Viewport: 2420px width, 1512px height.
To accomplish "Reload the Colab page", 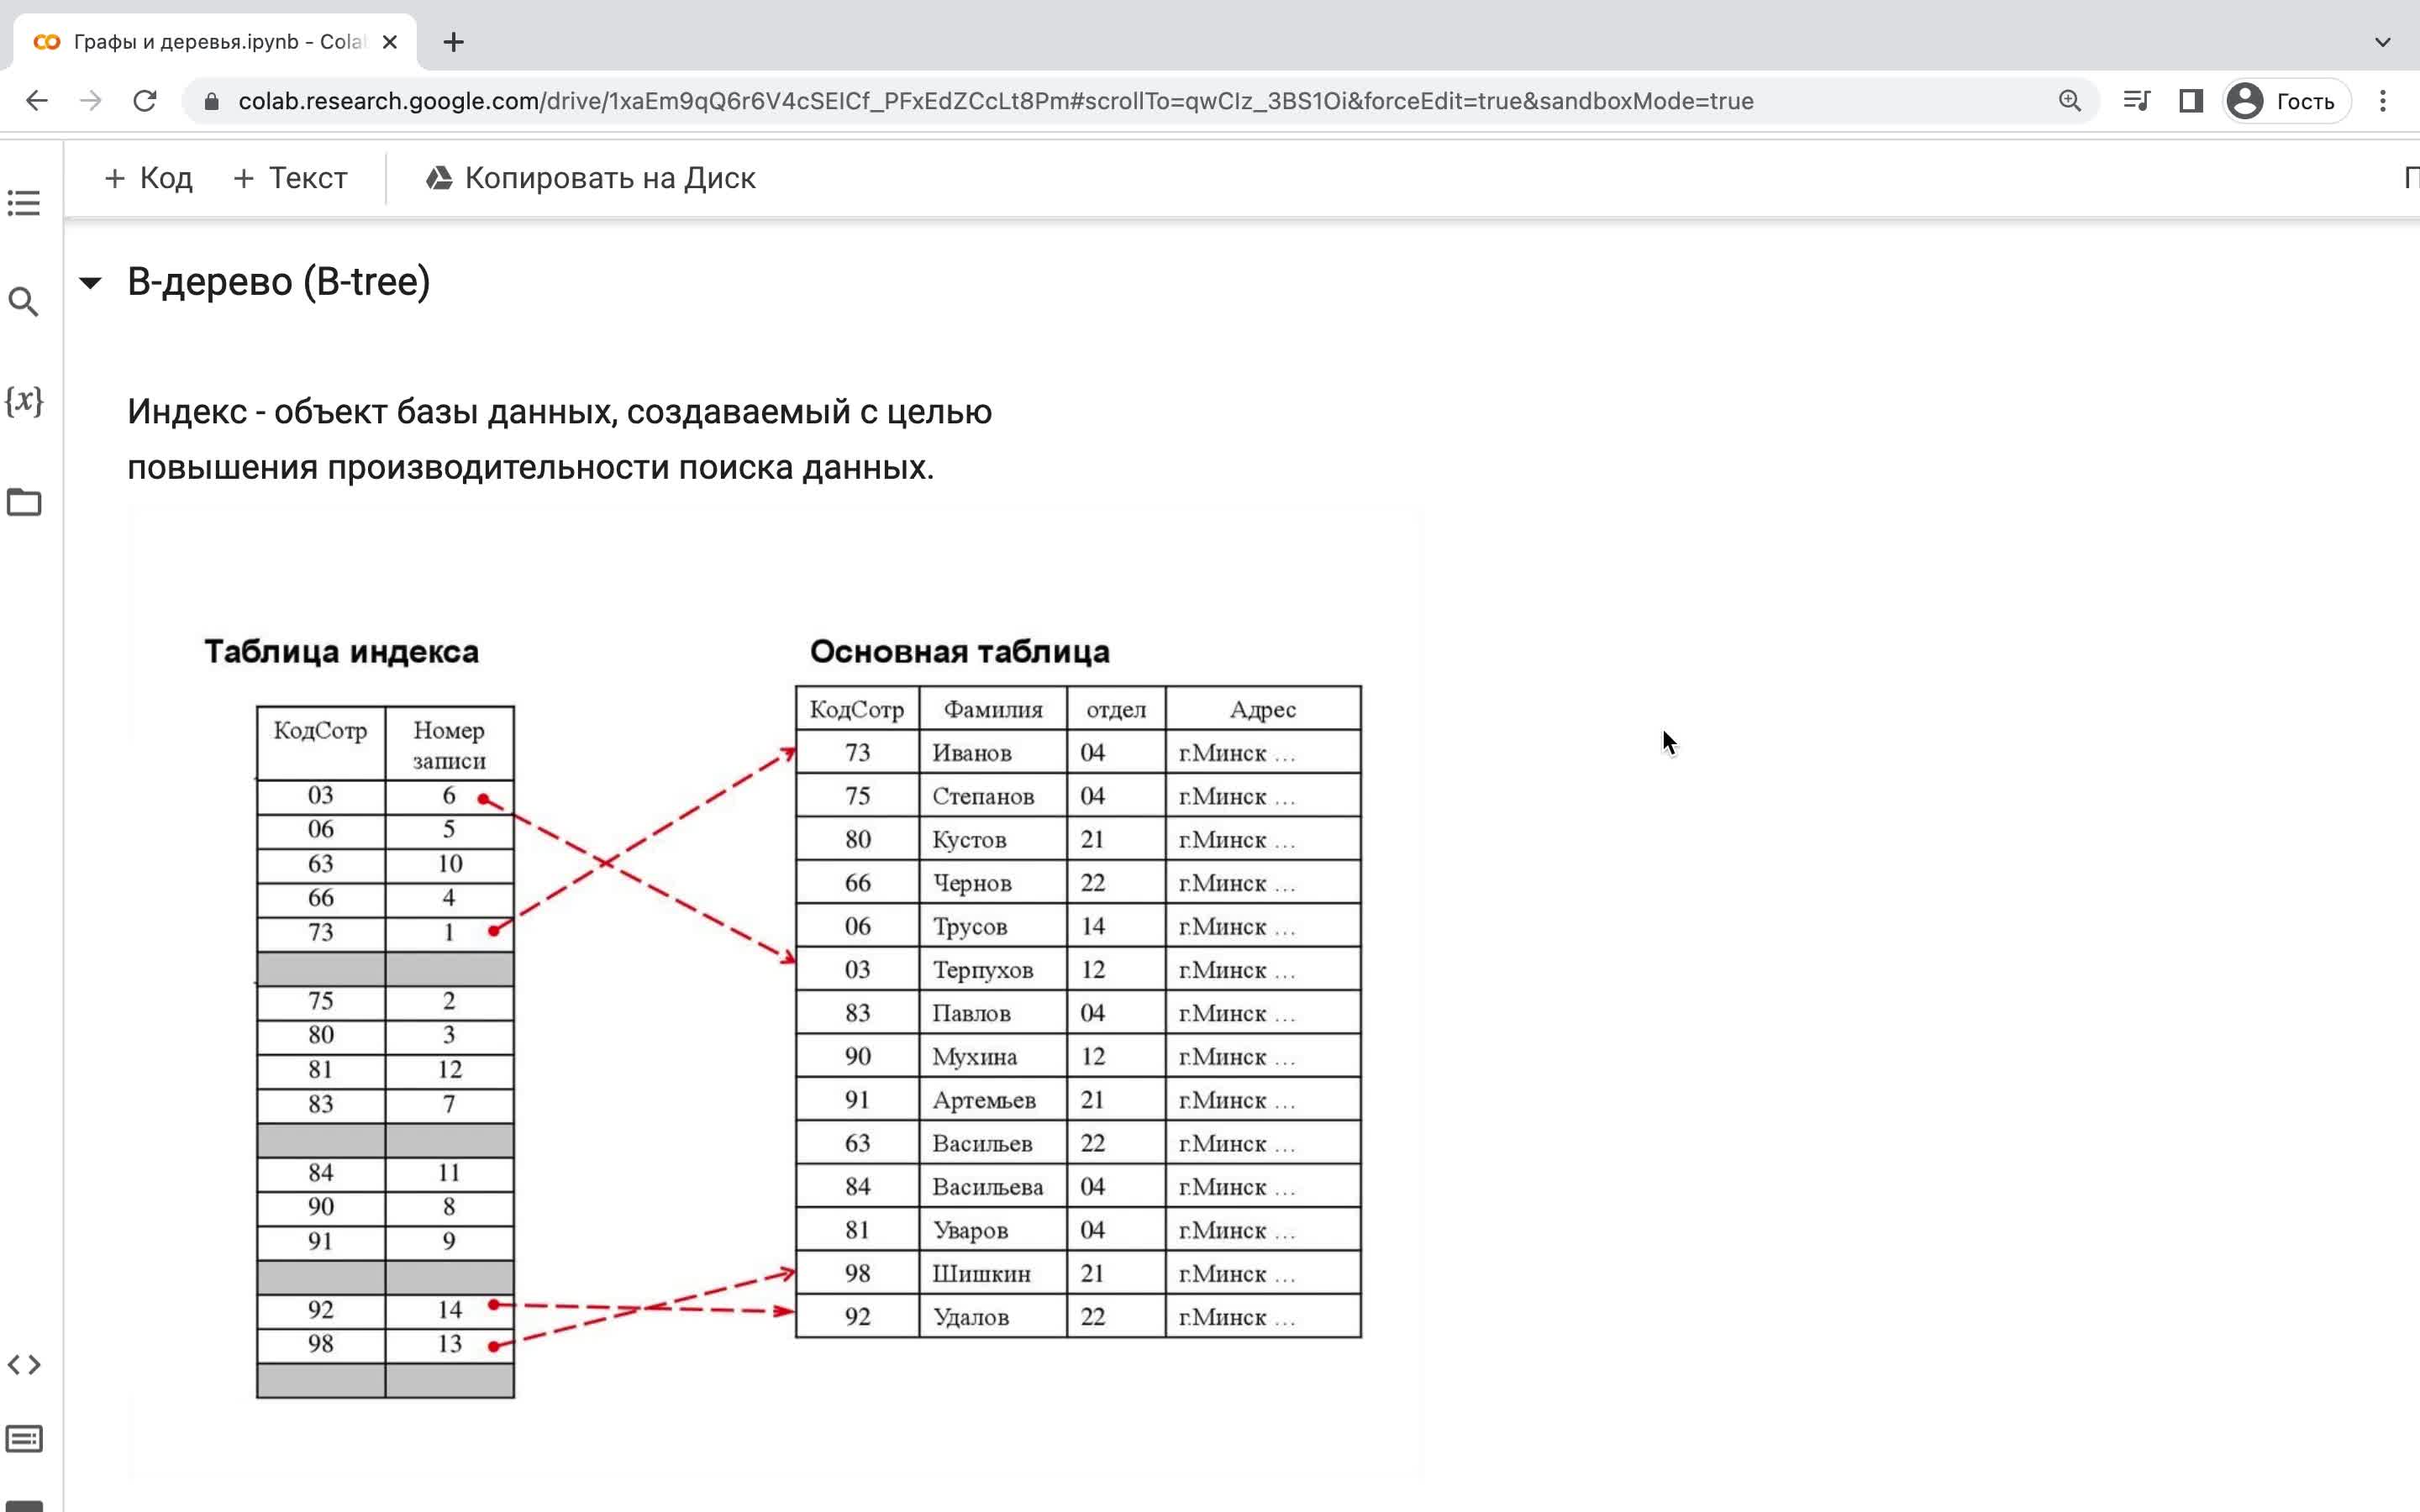I will pos(145,101).
